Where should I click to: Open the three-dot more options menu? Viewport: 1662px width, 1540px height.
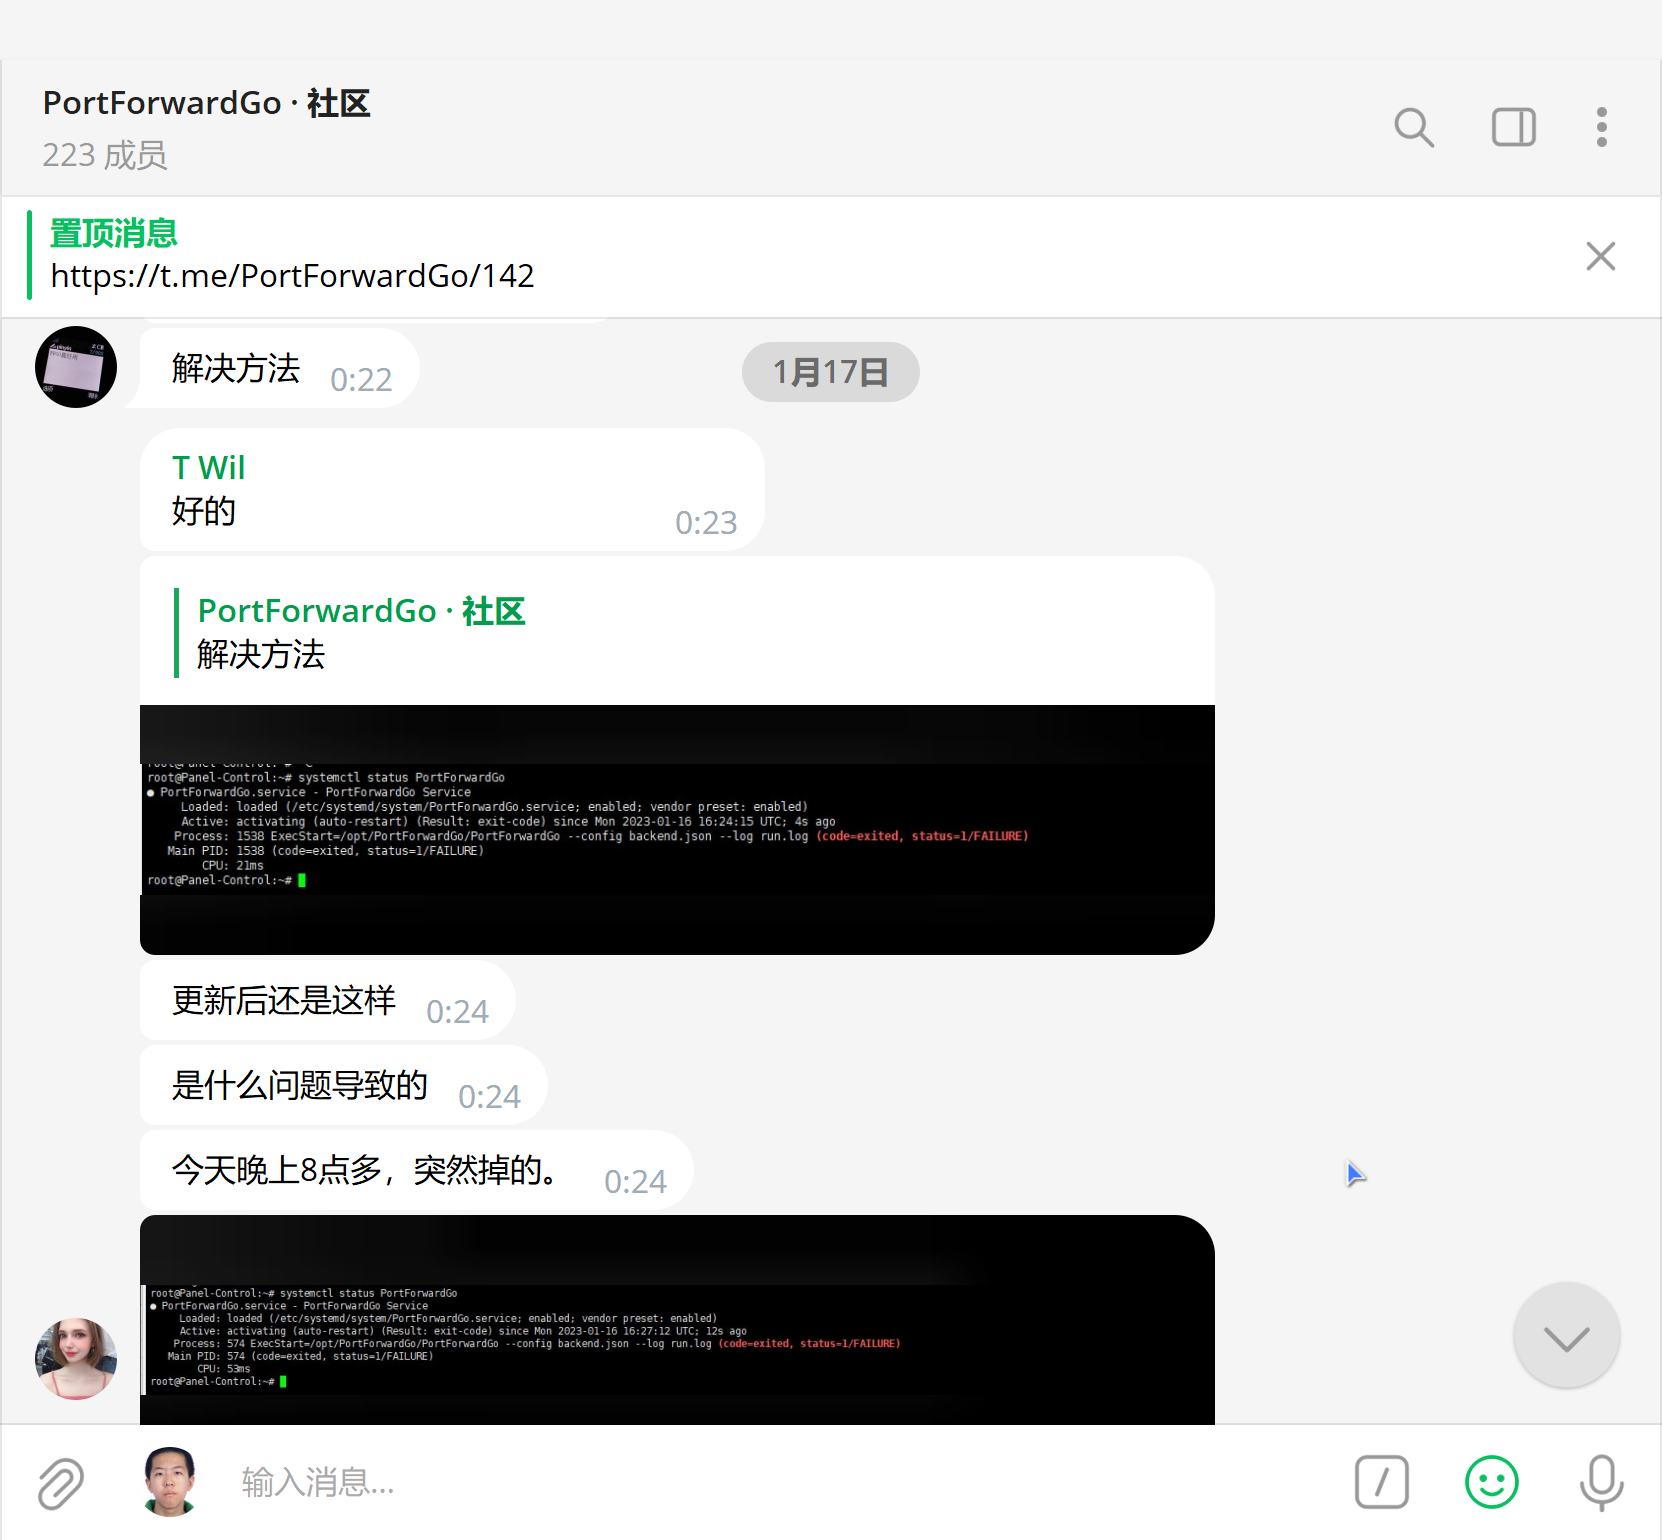click(1601, 127)
